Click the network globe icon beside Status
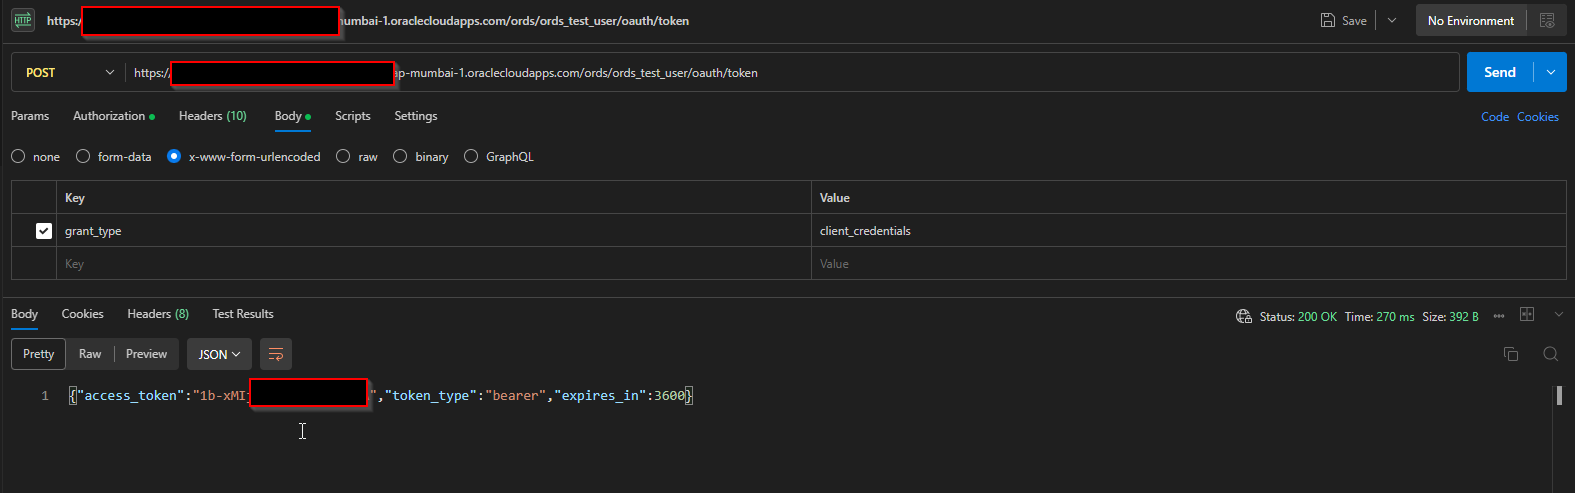The width and height of the screenshot is (1575, 493). coord(1244,316)
